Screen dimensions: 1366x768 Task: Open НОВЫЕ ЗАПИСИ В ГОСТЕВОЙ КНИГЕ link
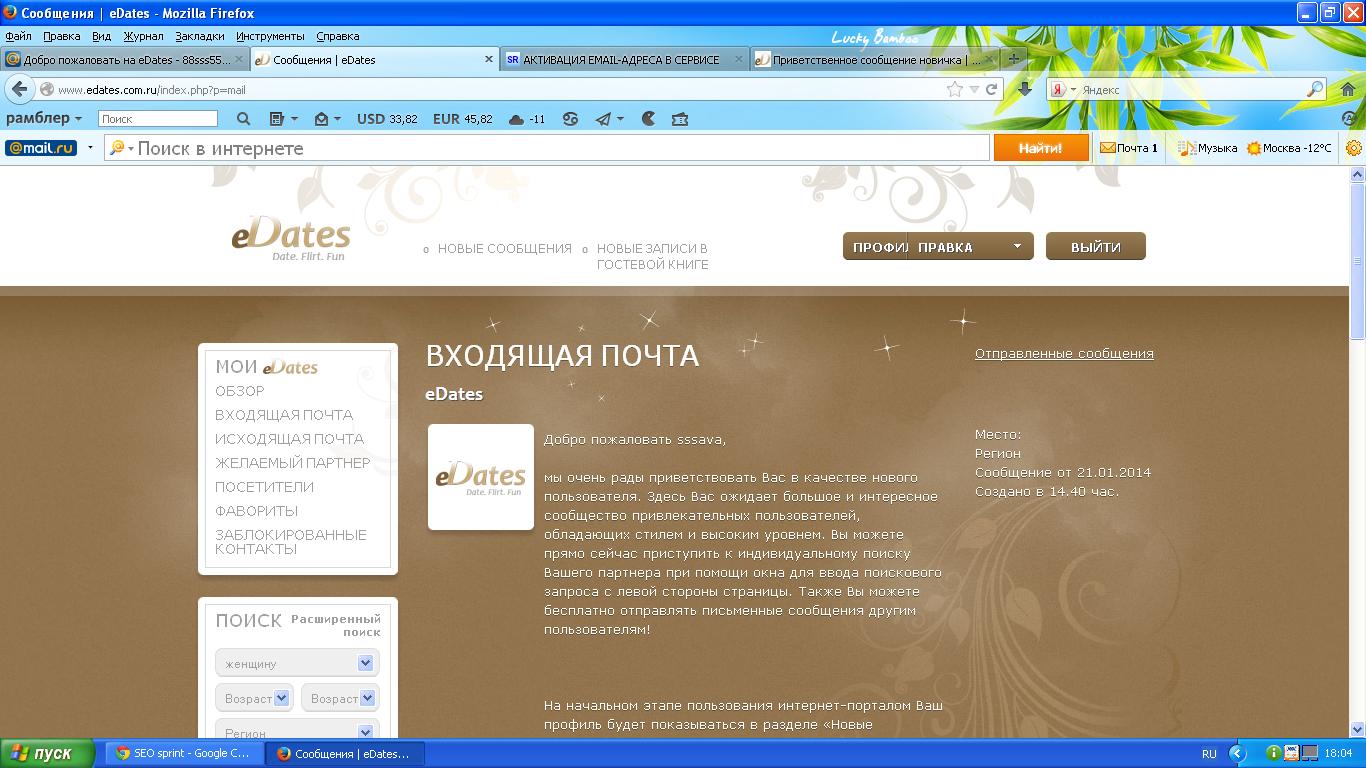pyautogui.click(x=653, y=256)
